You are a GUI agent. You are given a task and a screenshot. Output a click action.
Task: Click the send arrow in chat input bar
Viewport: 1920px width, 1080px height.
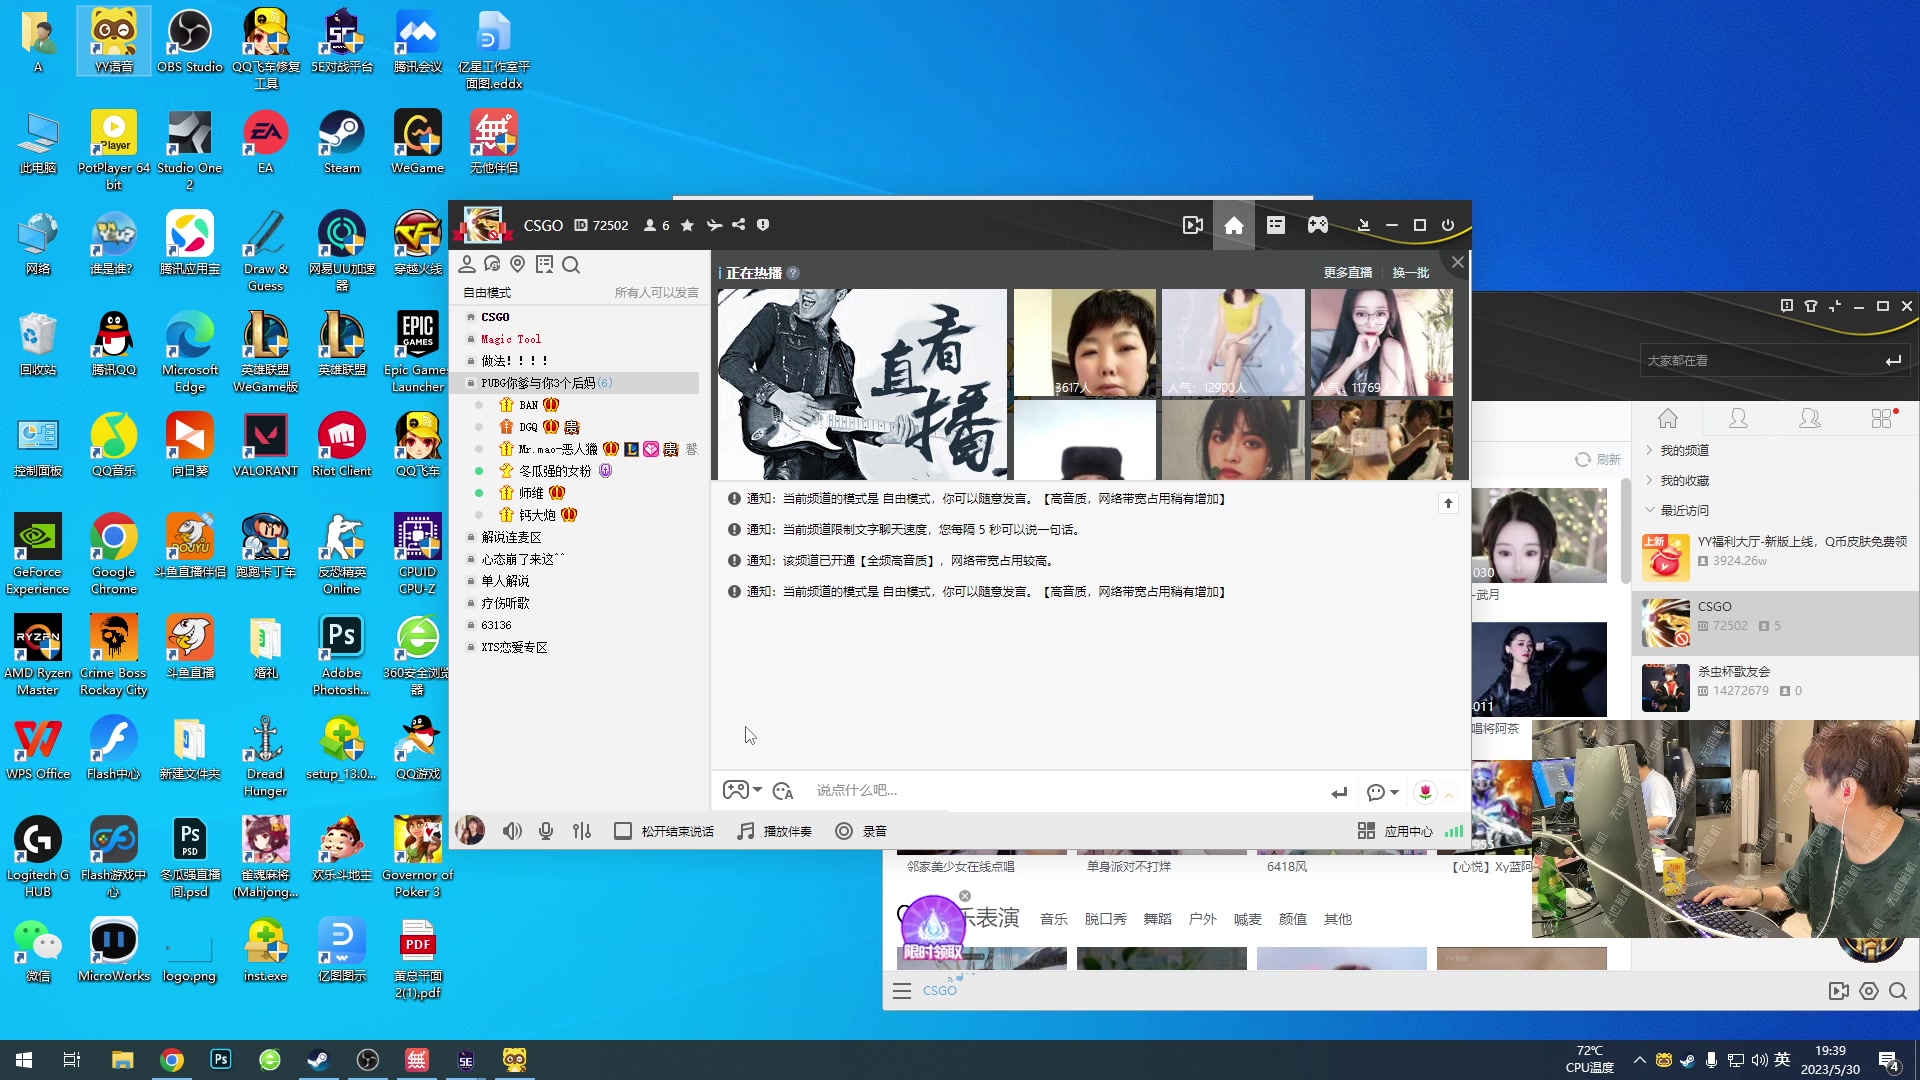pyautogui.click(x=1339, y=792)
